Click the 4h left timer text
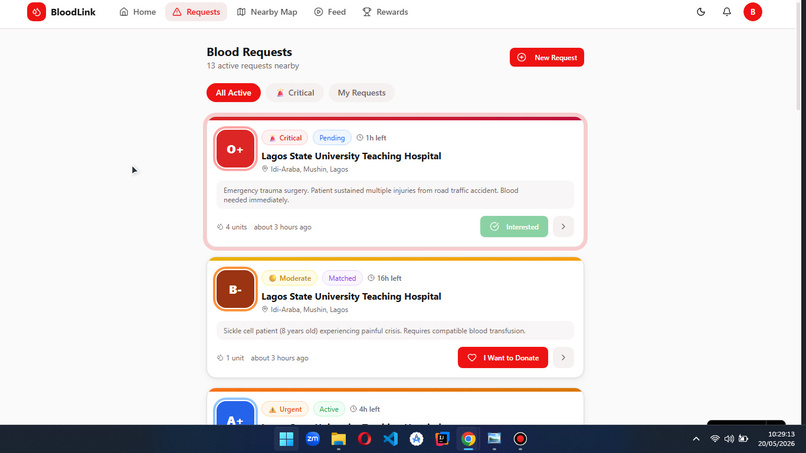 [x=365, y=409]
